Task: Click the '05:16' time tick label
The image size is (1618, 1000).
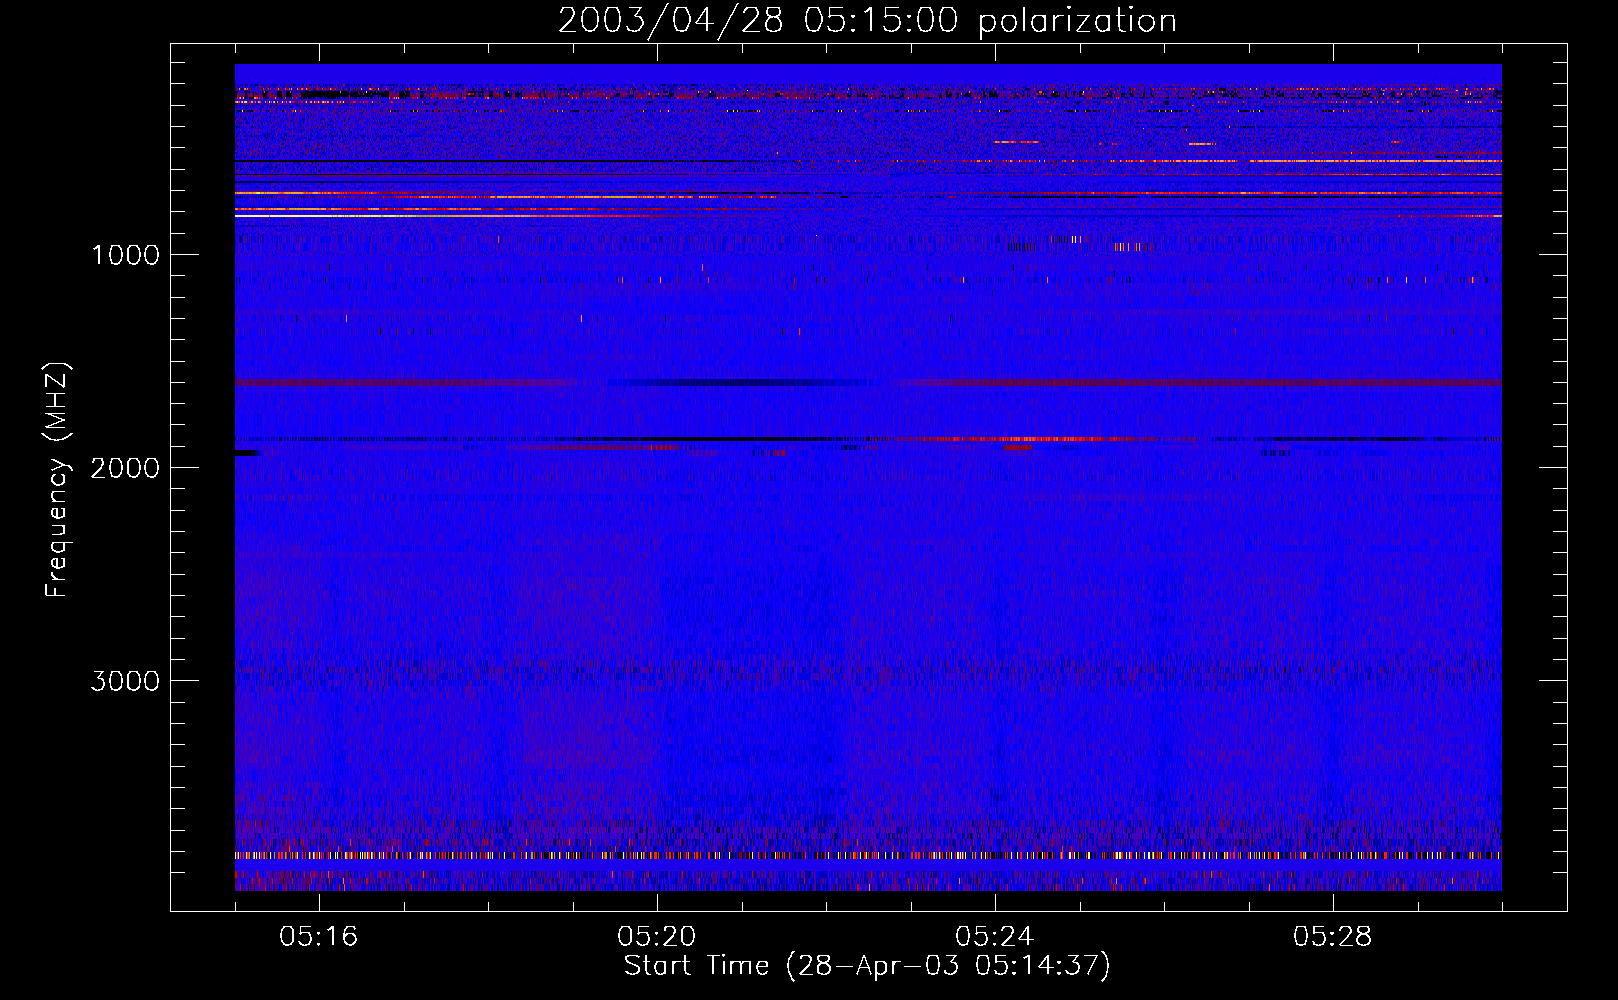Action: [318, 937]
